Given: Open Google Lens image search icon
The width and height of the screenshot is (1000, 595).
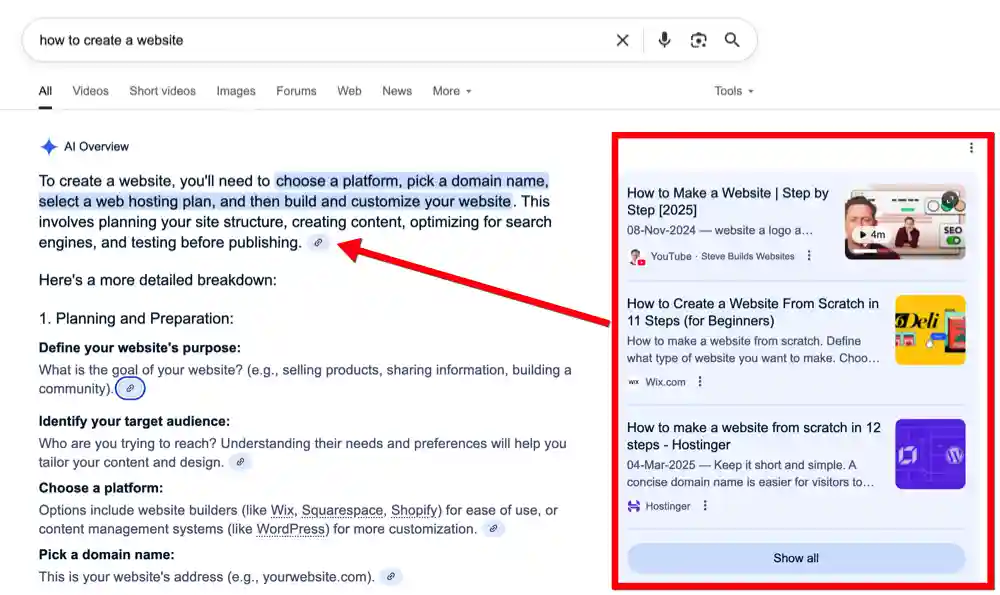Looking at the screenshot, I should (x=698, y=40).
